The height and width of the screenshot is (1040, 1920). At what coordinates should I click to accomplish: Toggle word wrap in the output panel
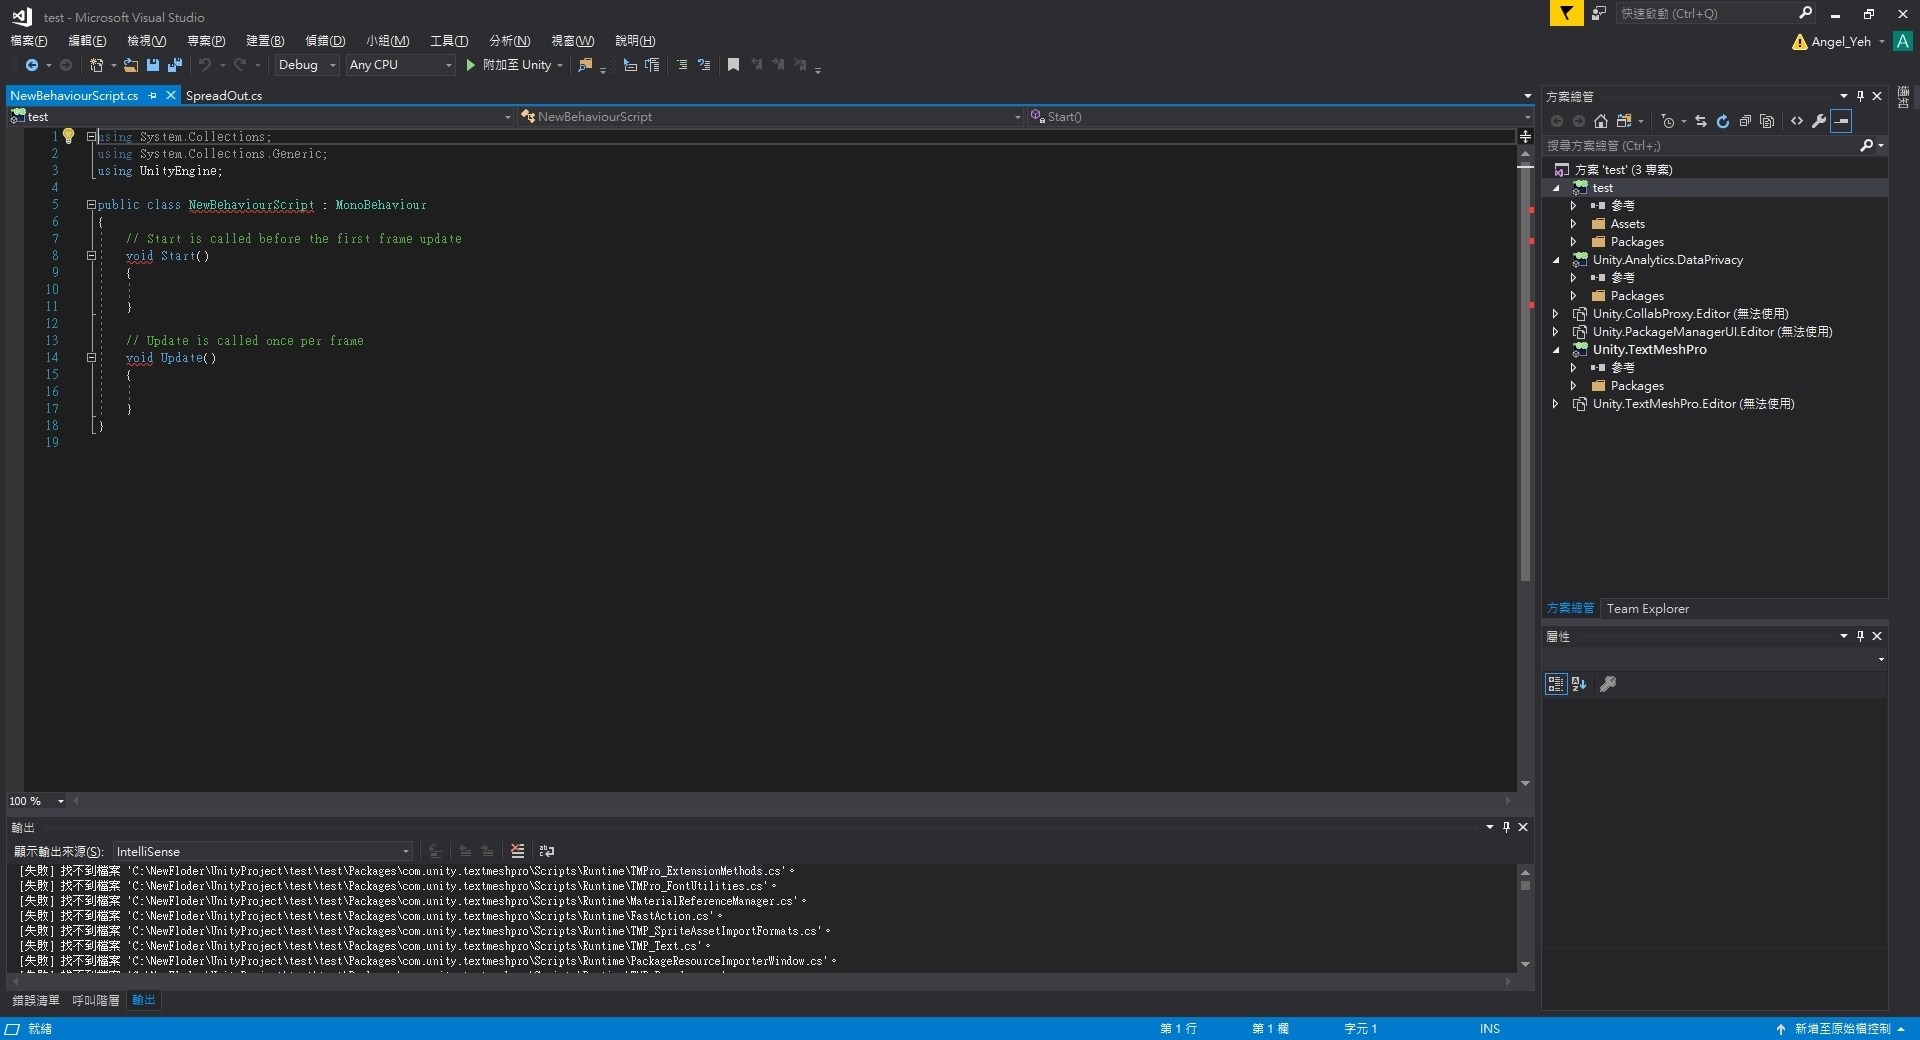coord(547,851)
